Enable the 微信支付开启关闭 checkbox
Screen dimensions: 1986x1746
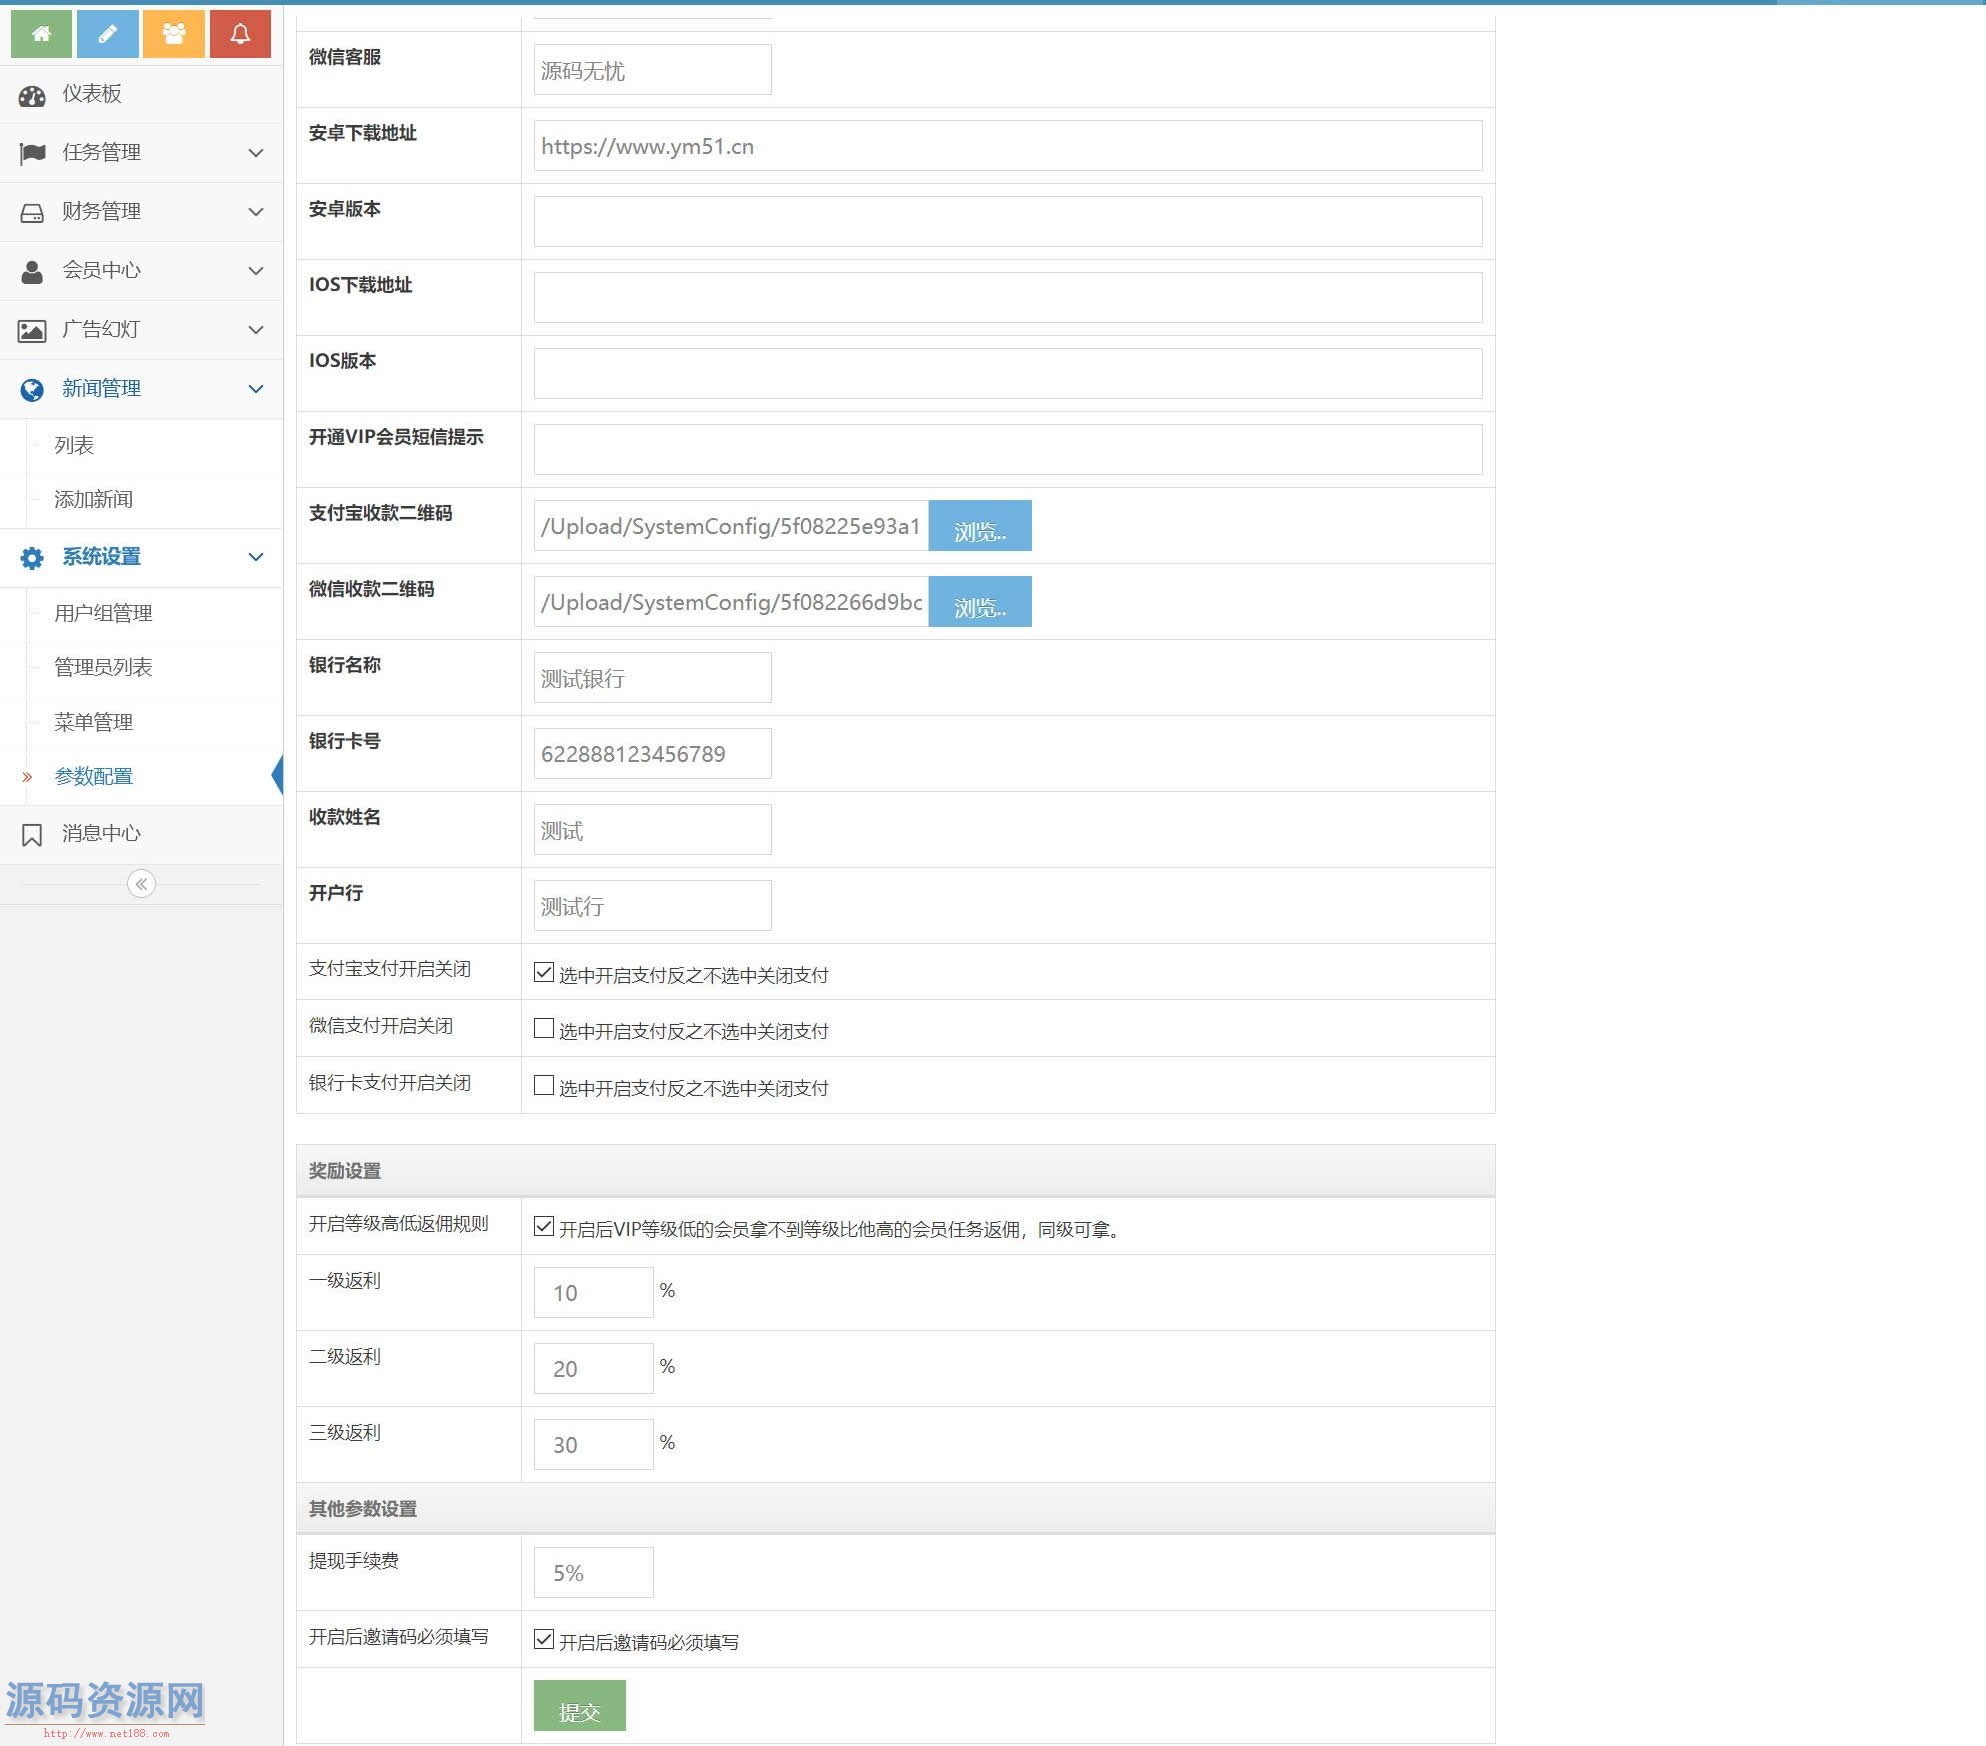click(x=544, y=1028)
